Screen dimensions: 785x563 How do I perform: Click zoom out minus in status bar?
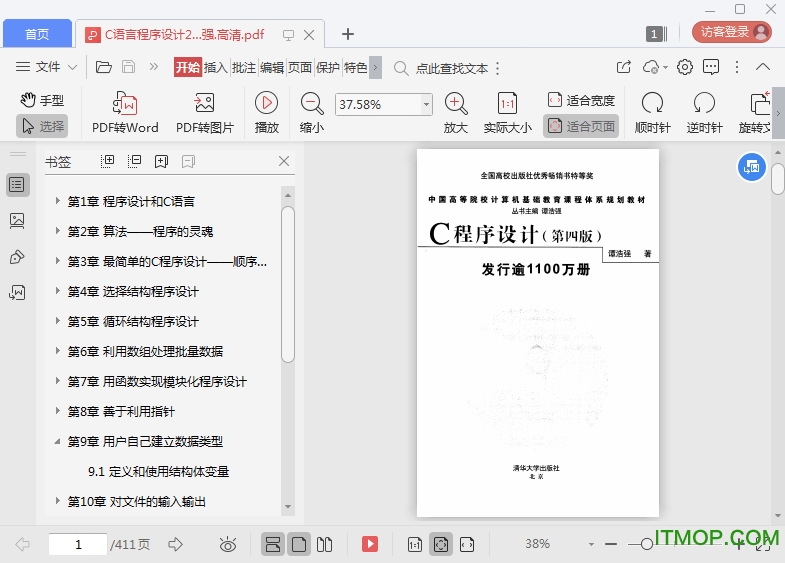tap(611, 544)
